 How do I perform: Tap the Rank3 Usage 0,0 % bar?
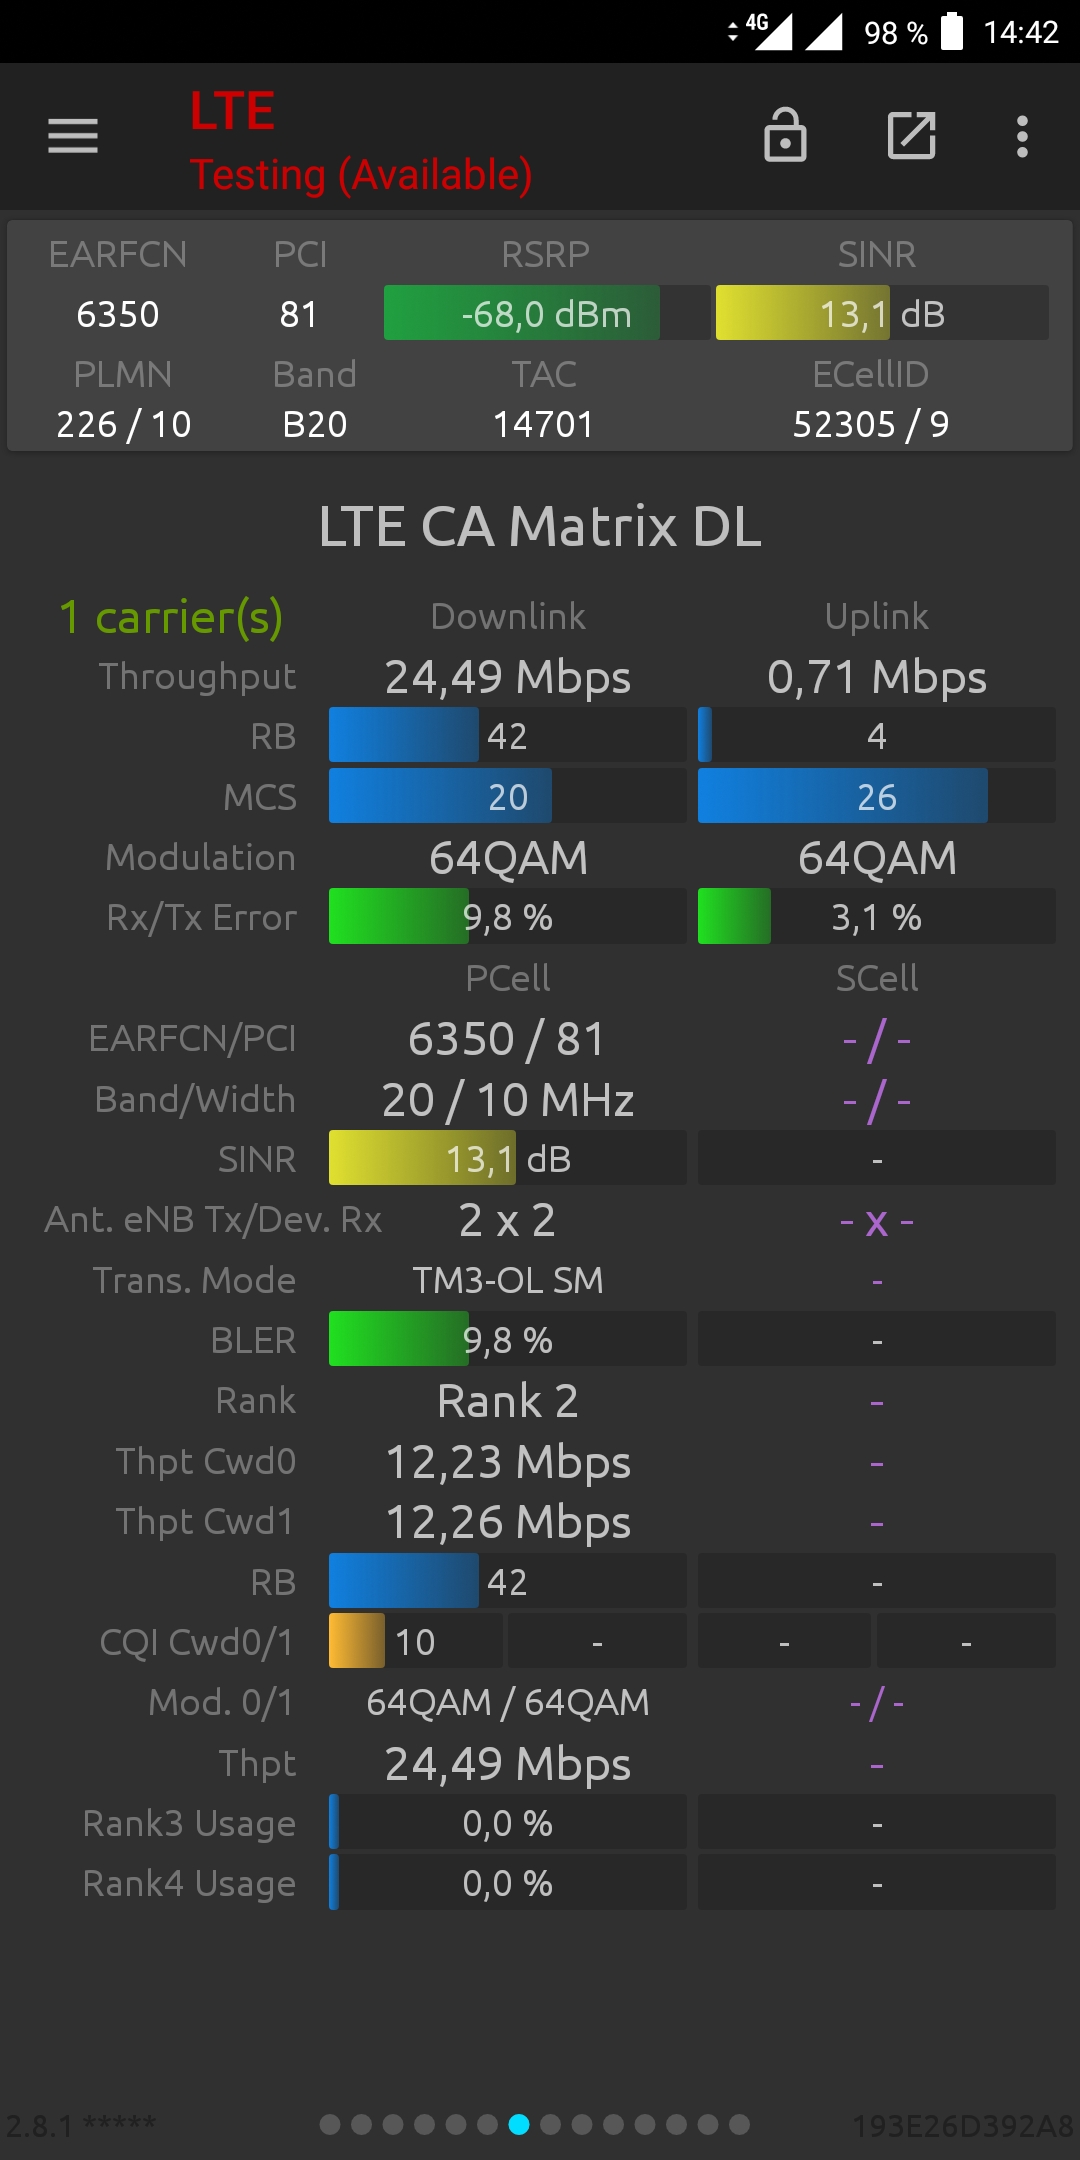(508, 1822)
